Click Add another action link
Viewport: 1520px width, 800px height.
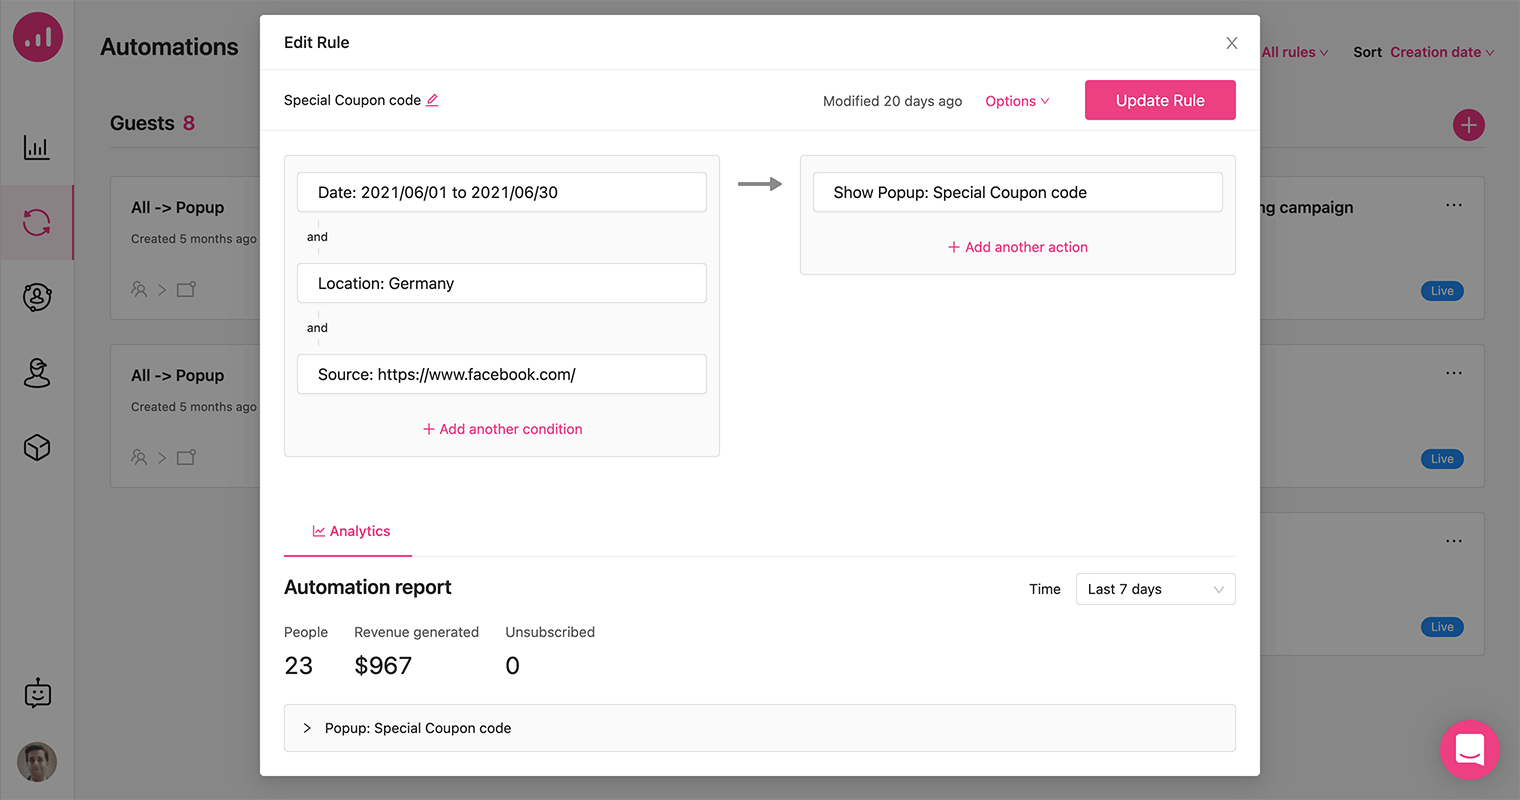pos(1017,247)
